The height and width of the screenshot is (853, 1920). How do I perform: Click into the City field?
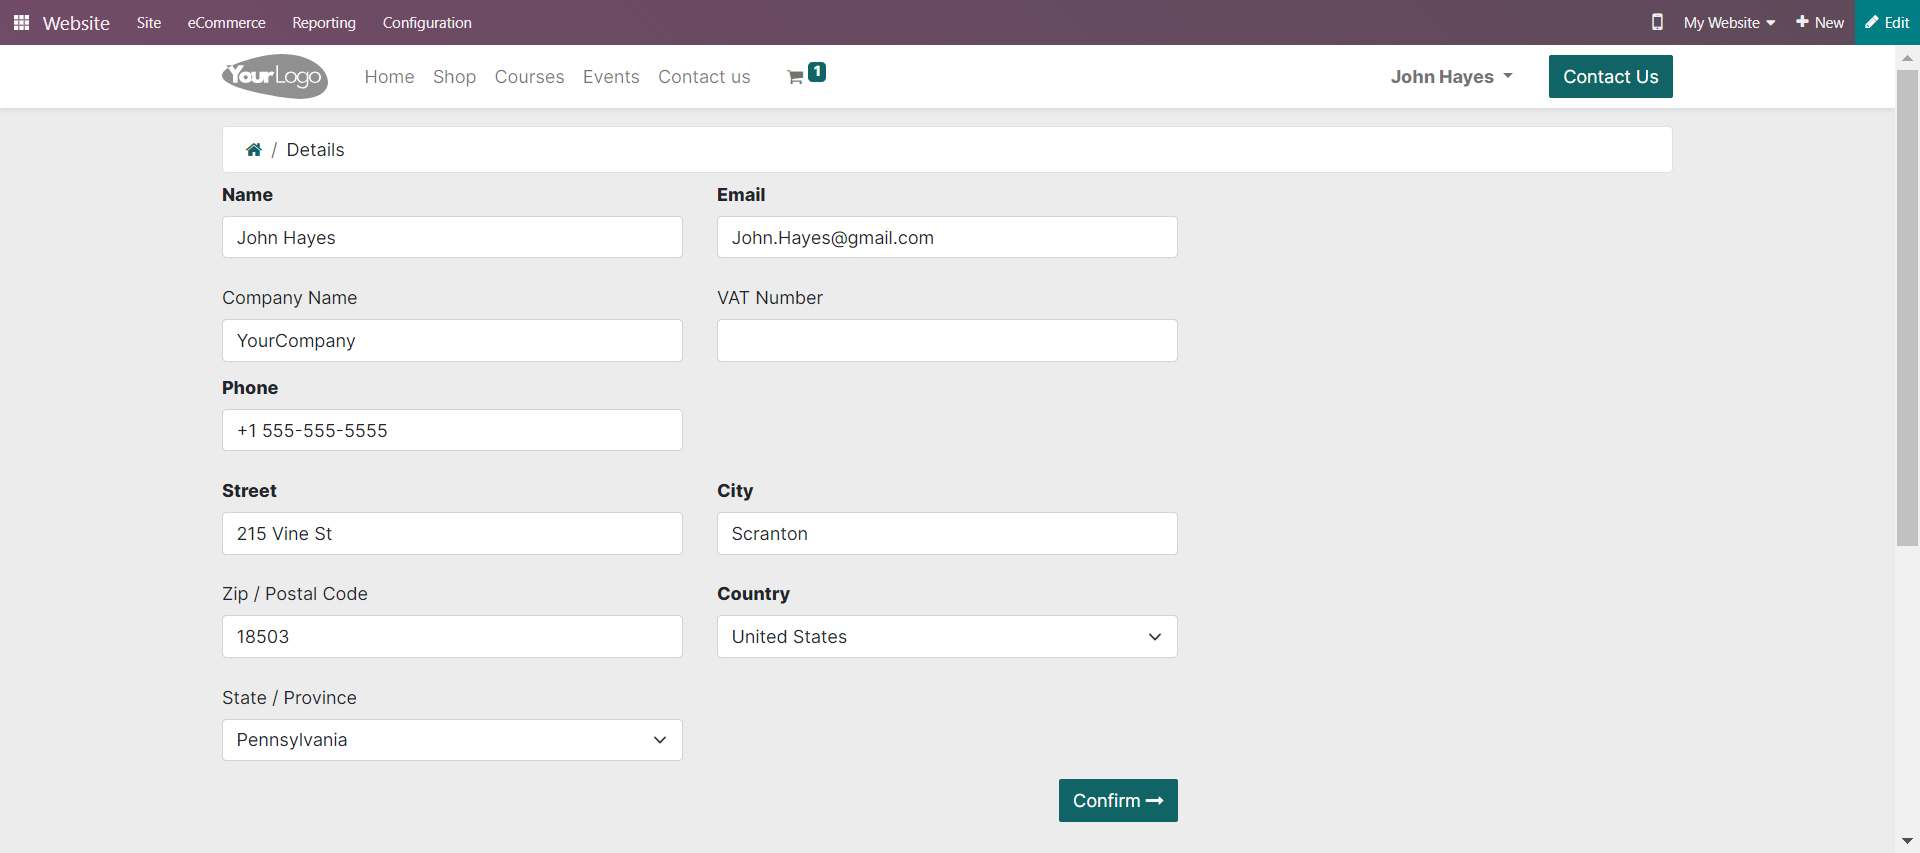coord(947,534)
